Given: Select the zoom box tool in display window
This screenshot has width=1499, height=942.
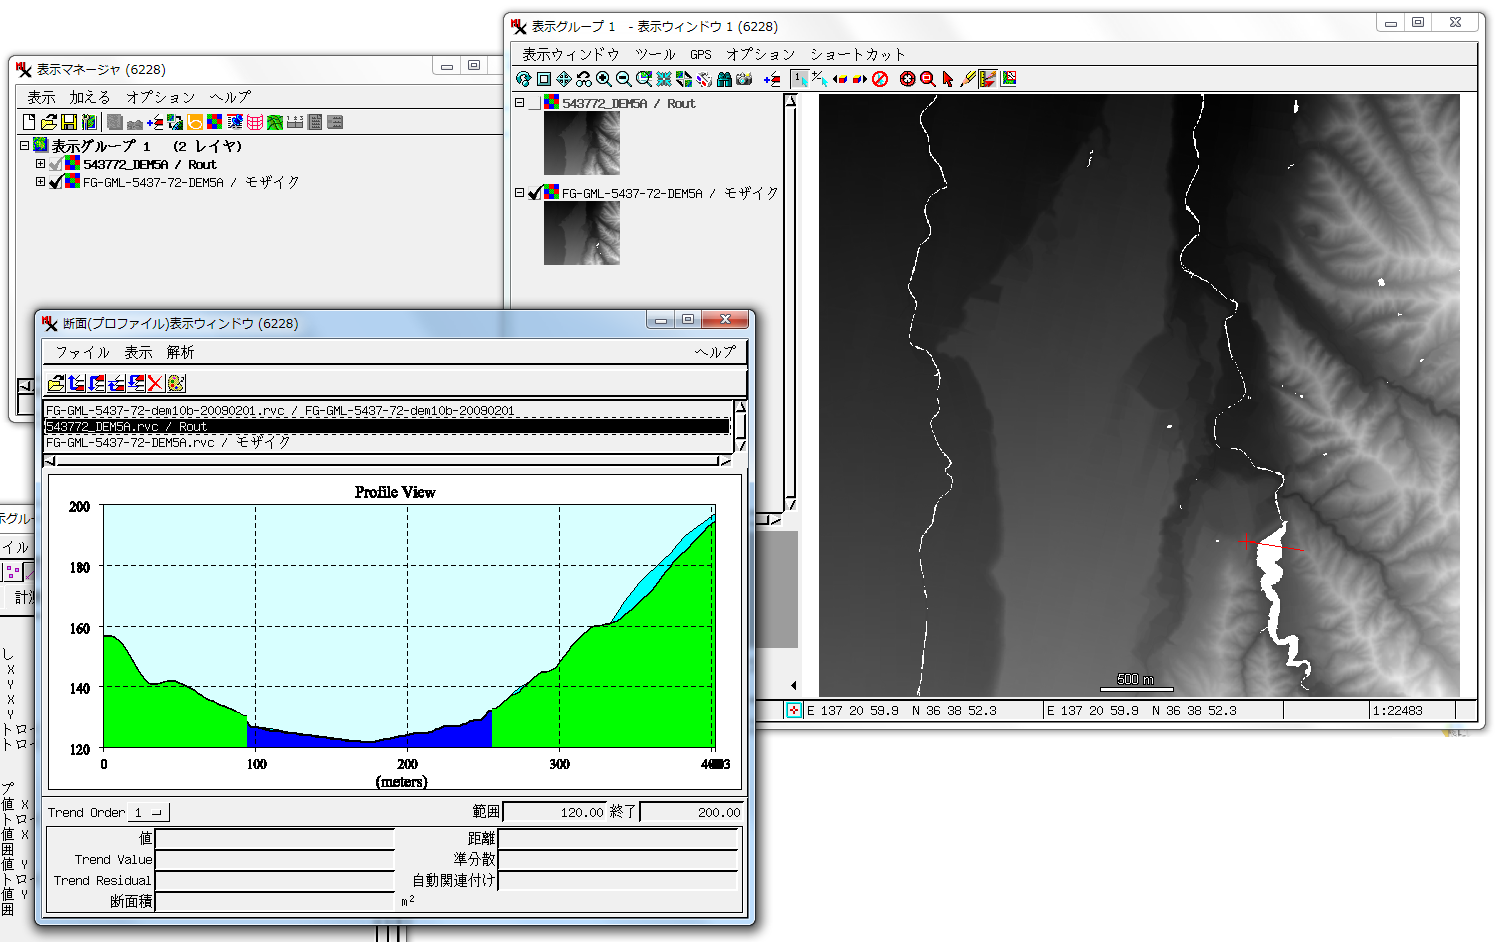Looking at the screenshot, I should coord(544,79).
